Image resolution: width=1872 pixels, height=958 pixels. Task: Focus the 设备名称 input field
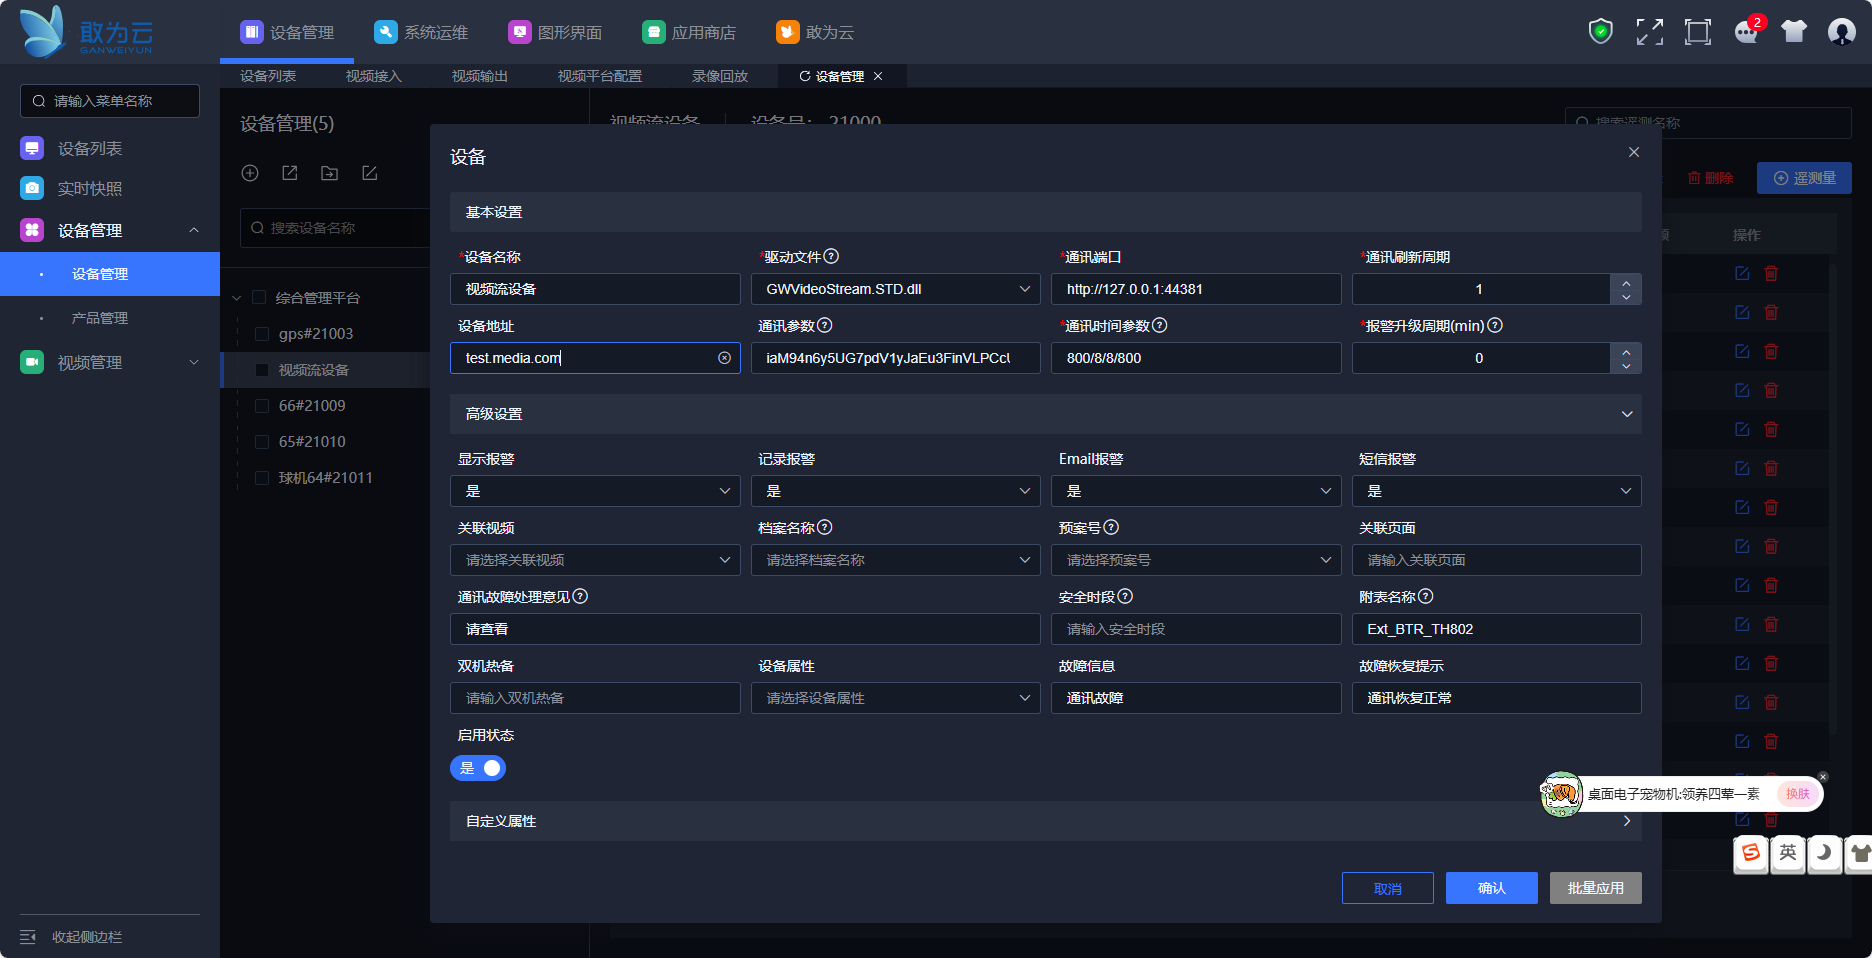[x=595, y=289]
